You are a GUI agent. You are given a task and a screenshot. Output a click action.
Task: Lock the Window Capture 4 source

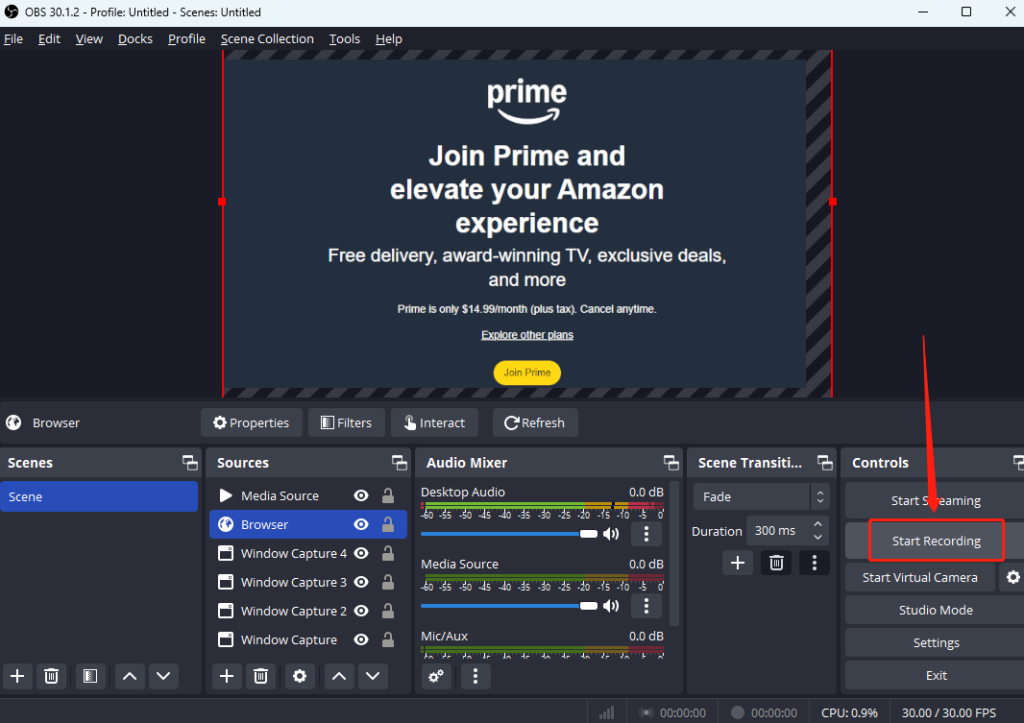[x=388, y=553]
